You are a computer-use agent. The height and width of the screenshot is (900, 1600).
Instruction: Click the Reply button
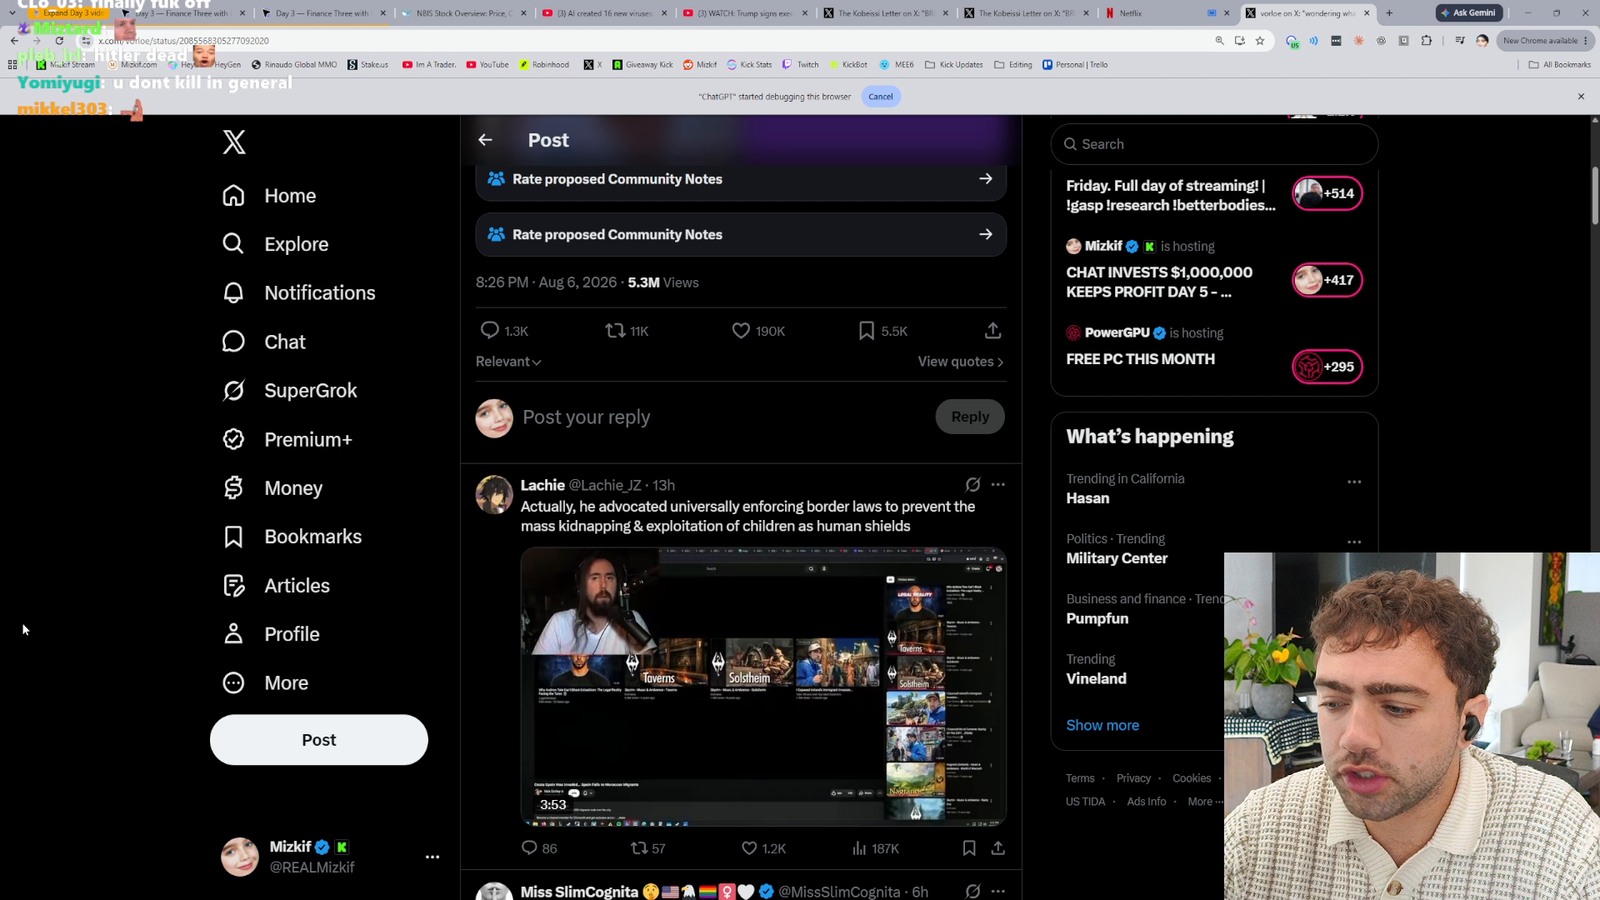(970, 417)
